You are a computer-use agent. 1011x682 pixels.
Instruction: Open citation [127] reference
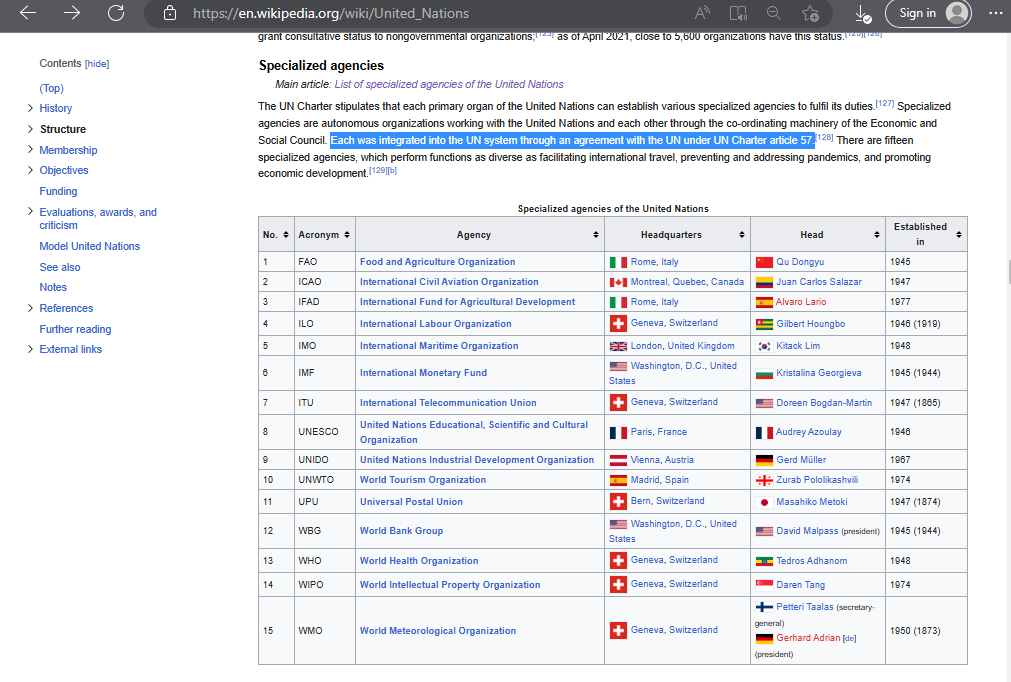pyautogui.click(x=885, y=103)
